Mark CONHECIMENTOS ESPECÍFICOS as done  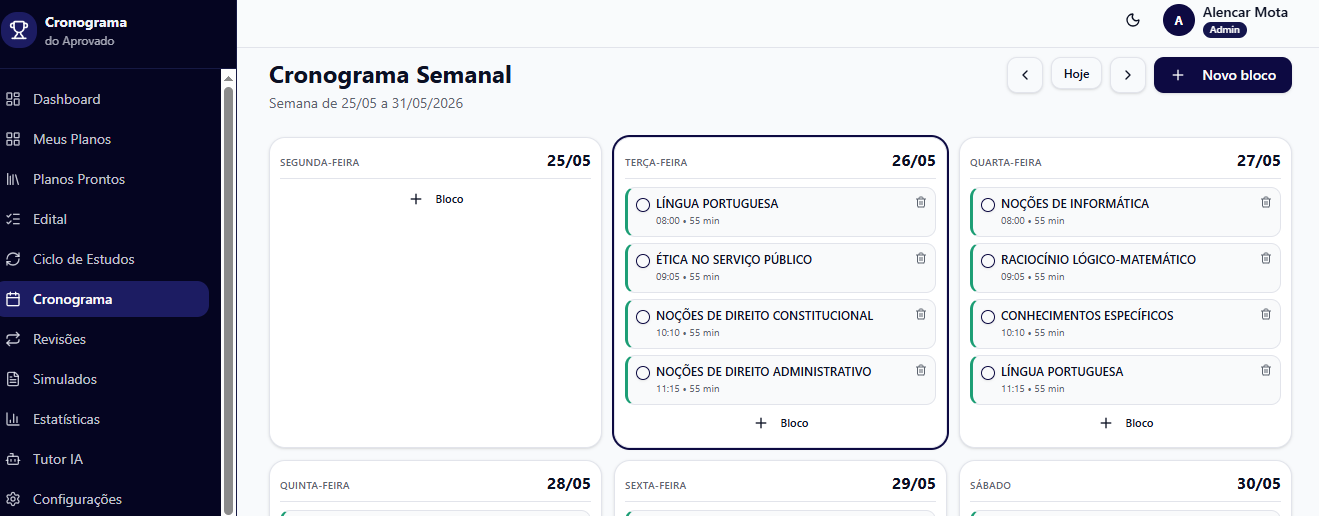tap(988, 317)
